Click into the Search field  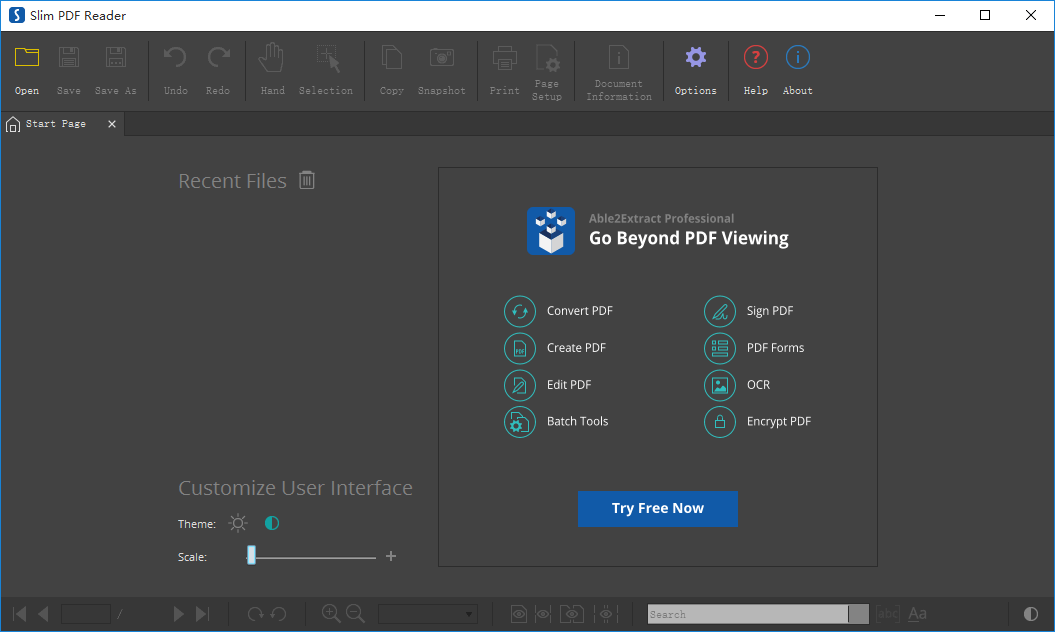[748, 614]
